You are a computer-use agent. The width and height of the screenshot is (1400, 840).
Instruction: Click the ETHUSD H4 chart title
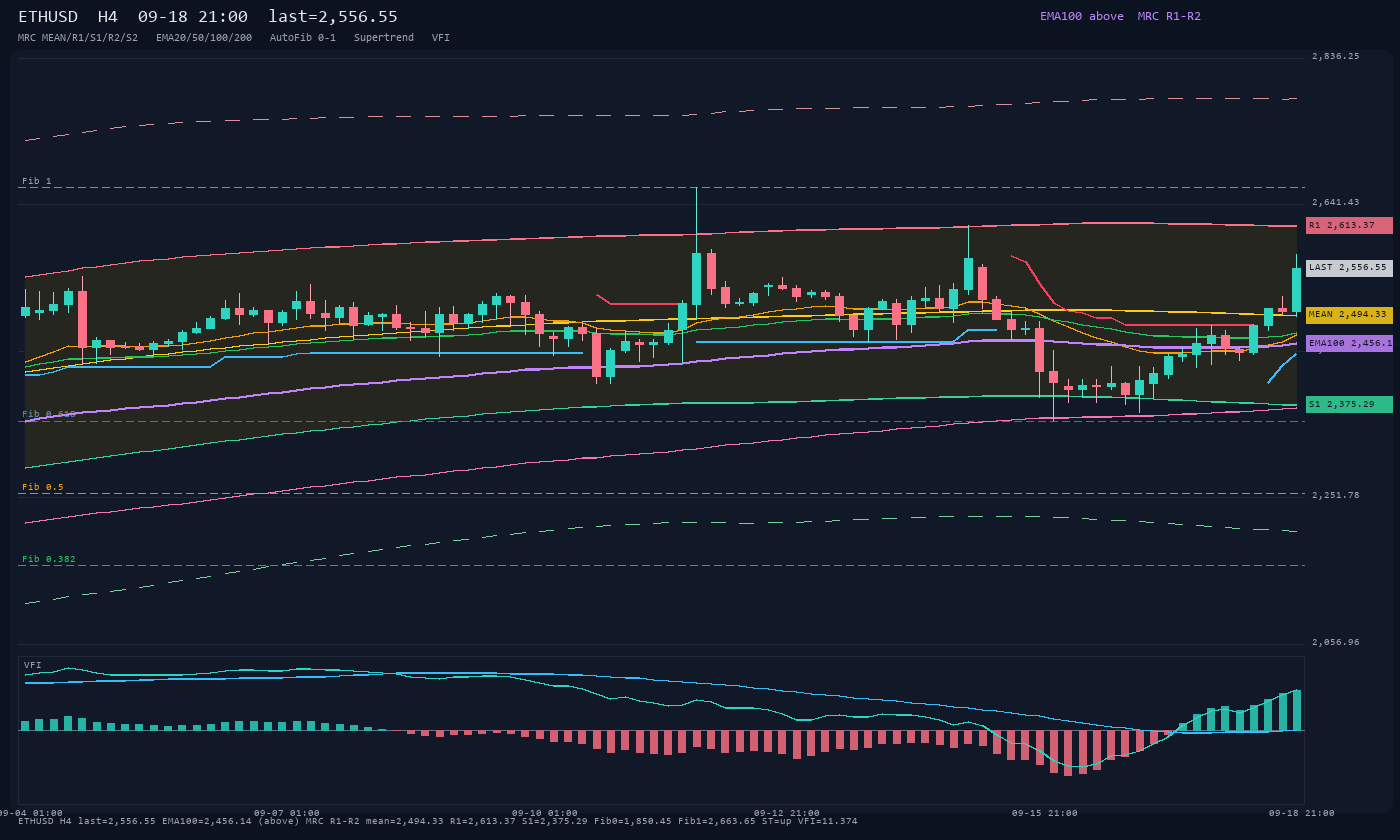pos(208,16)
